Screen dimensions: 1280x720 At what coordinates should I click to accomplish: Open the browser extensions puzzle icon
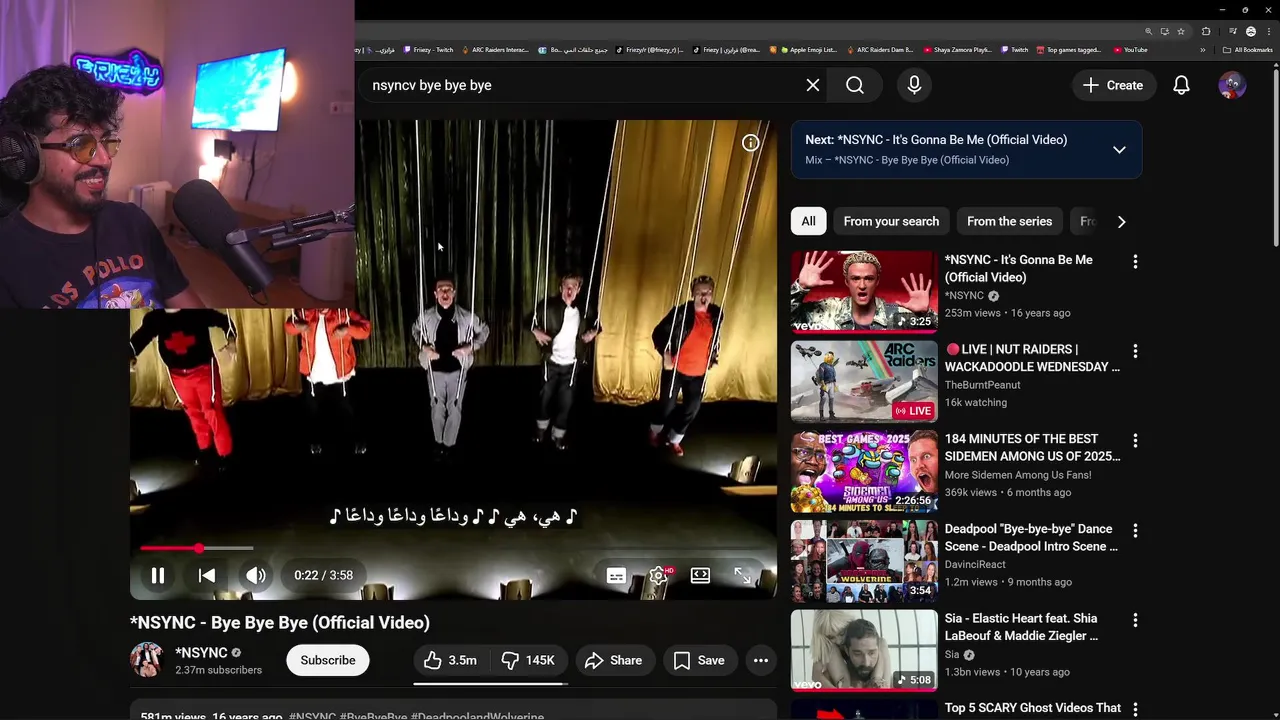pos(1206,31)
